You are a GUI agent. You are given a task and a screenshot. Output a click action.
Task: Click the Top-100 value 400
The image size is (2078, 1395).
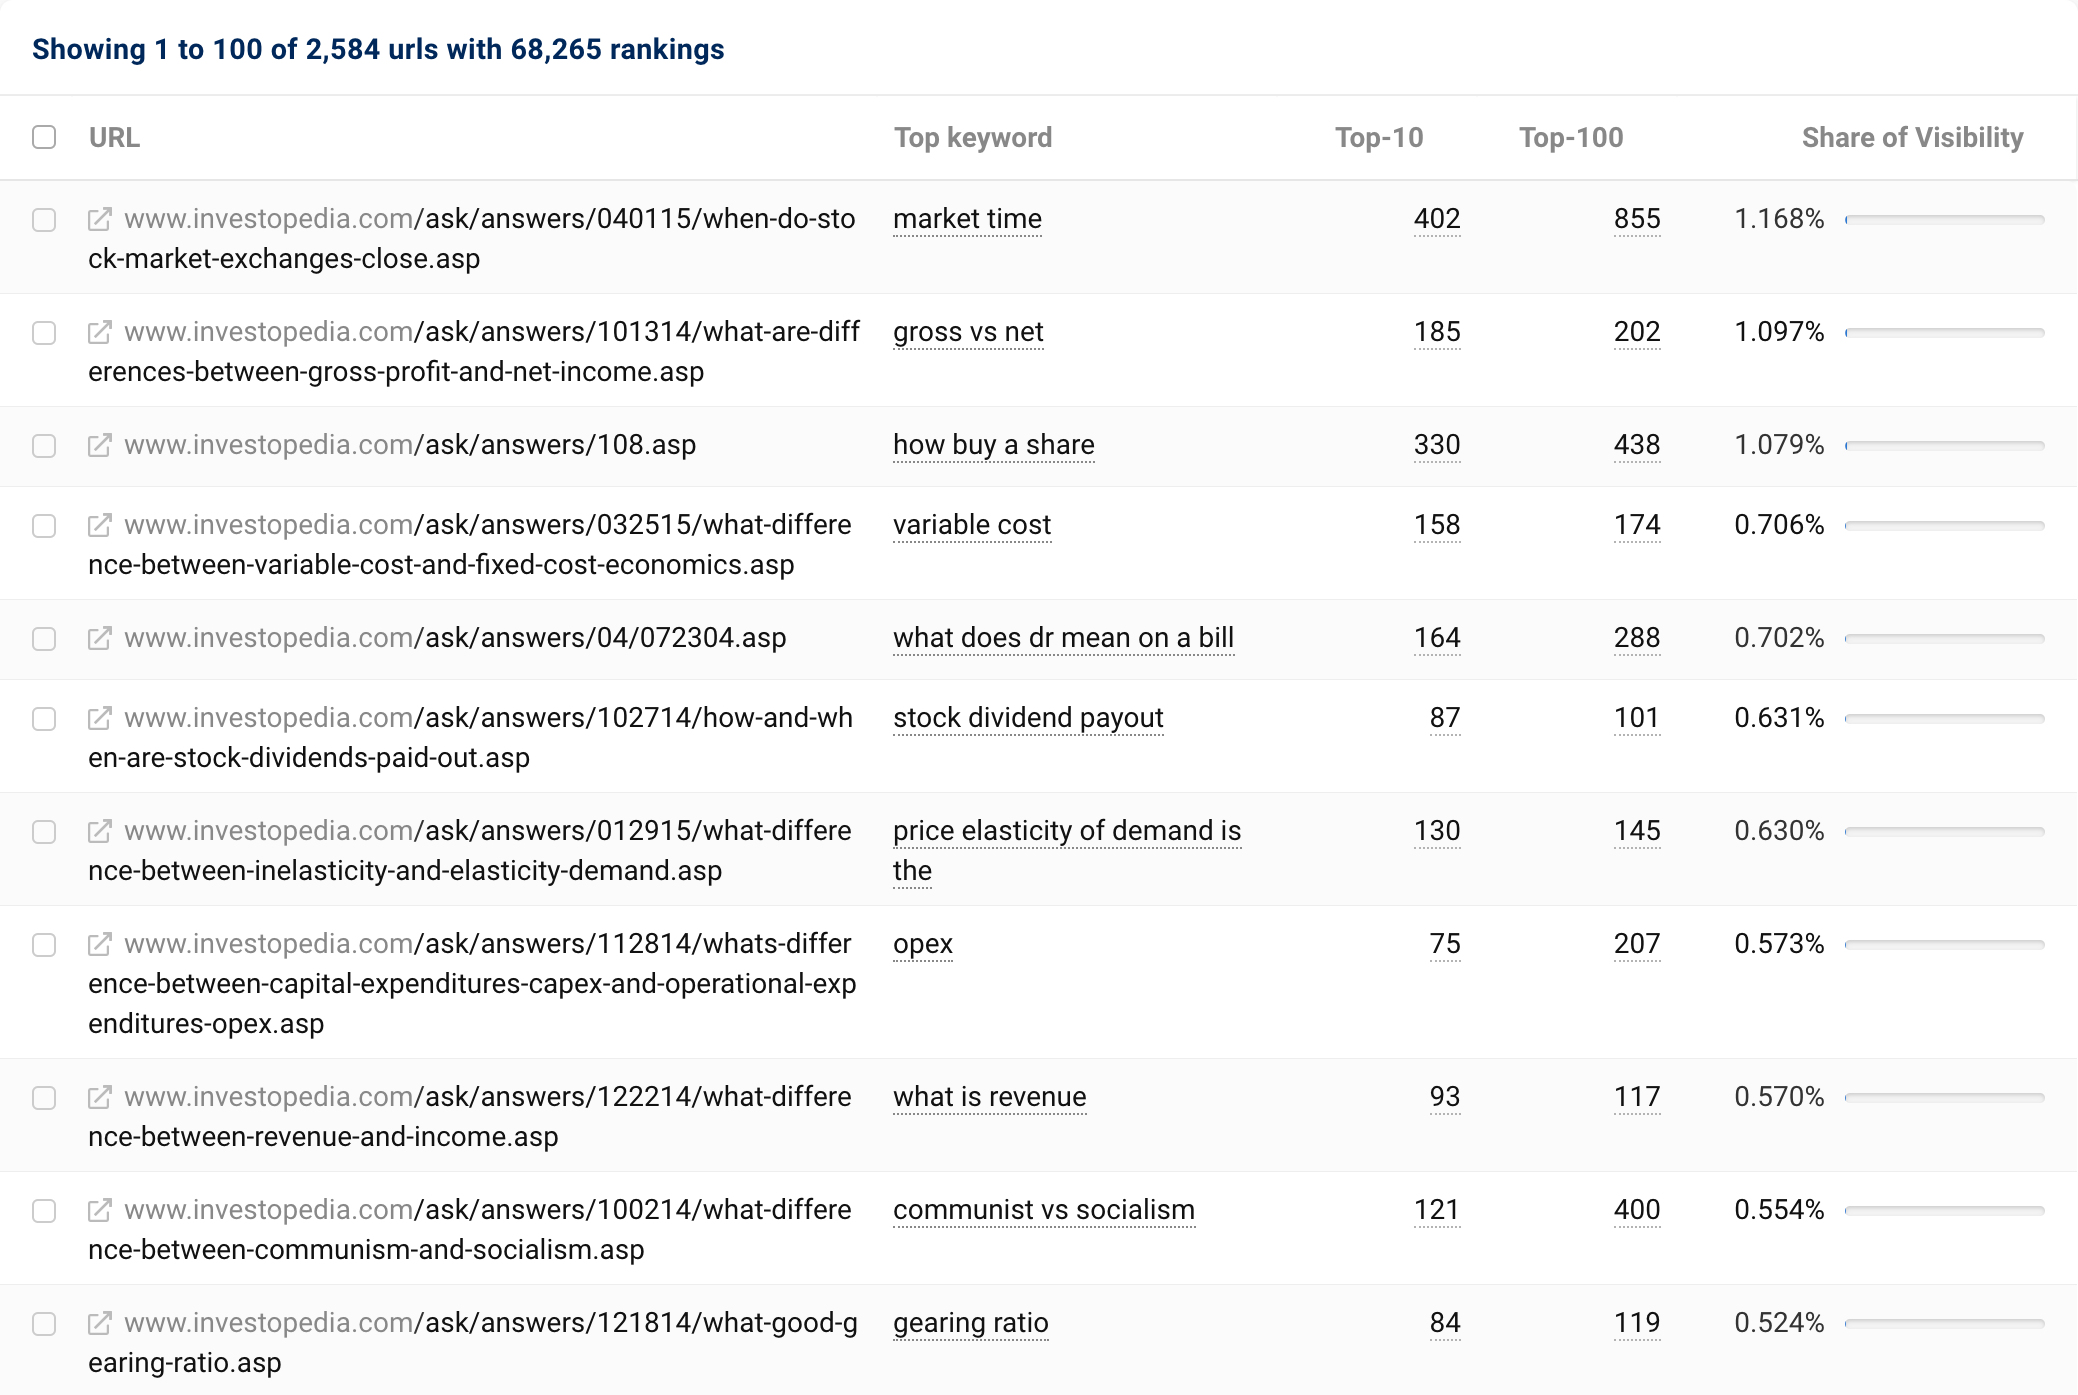coord(1637,1210)
